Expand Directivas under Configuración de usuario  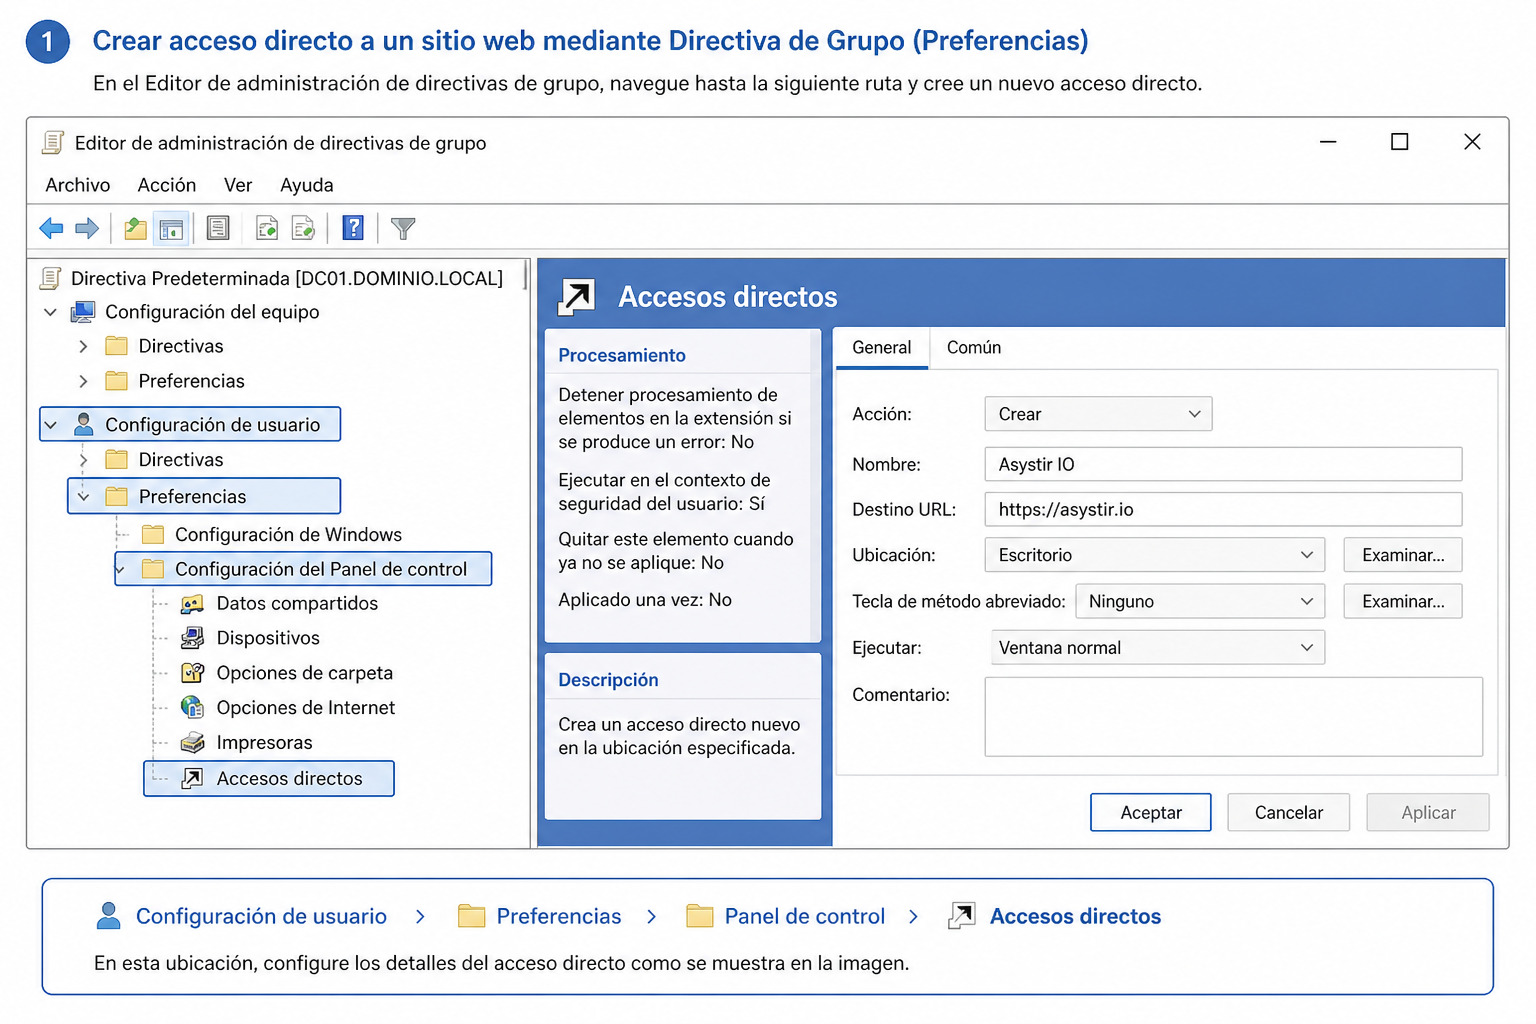pos(83,460)
